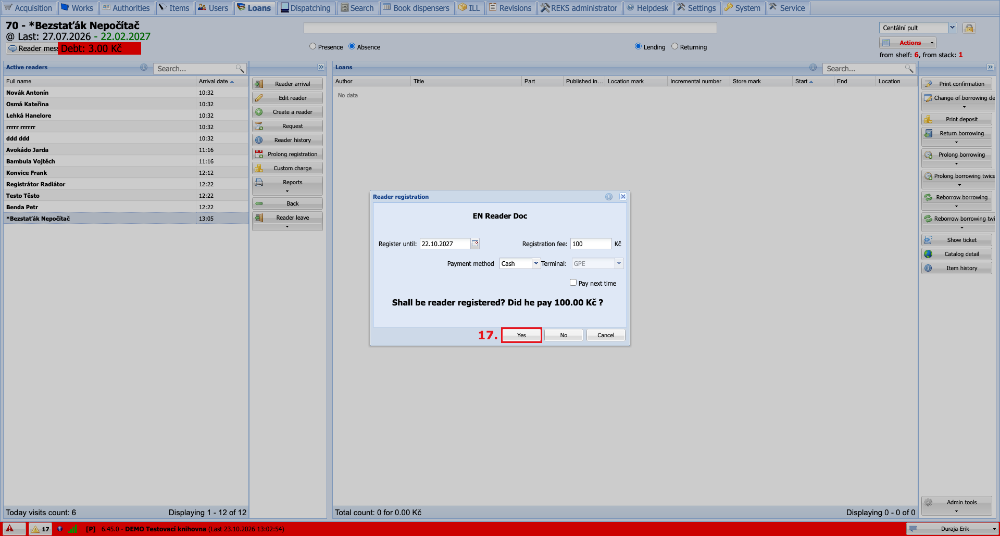Open Catalog detail

959,254
